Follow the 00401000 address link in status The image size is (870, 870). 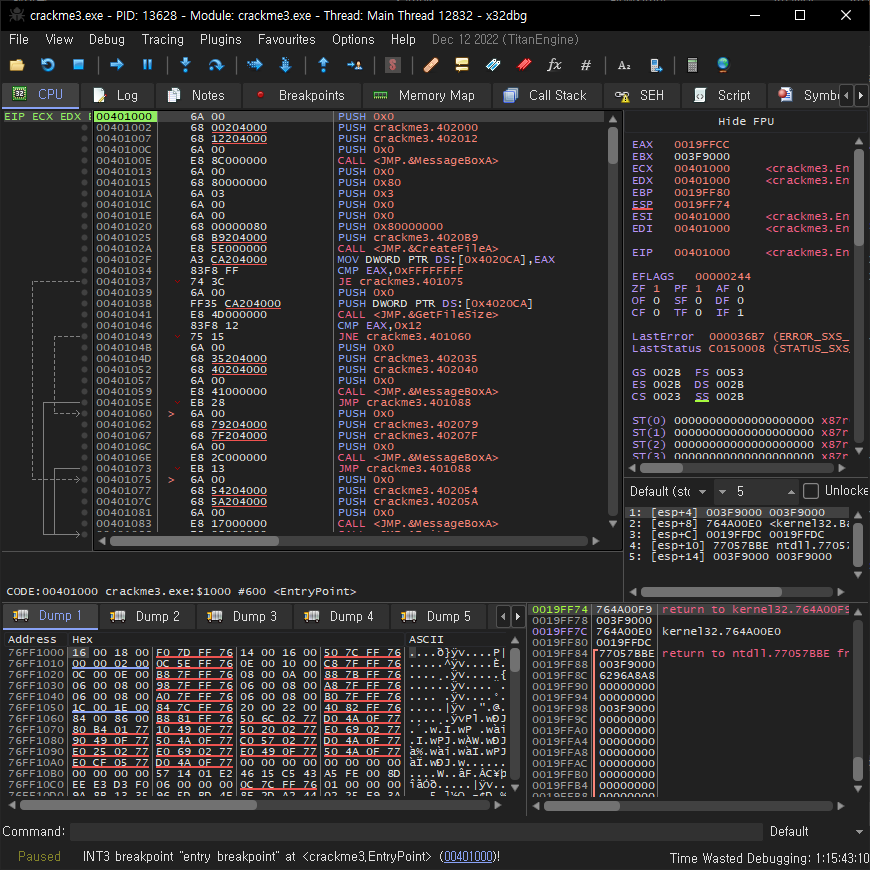[x=468, y=856]
